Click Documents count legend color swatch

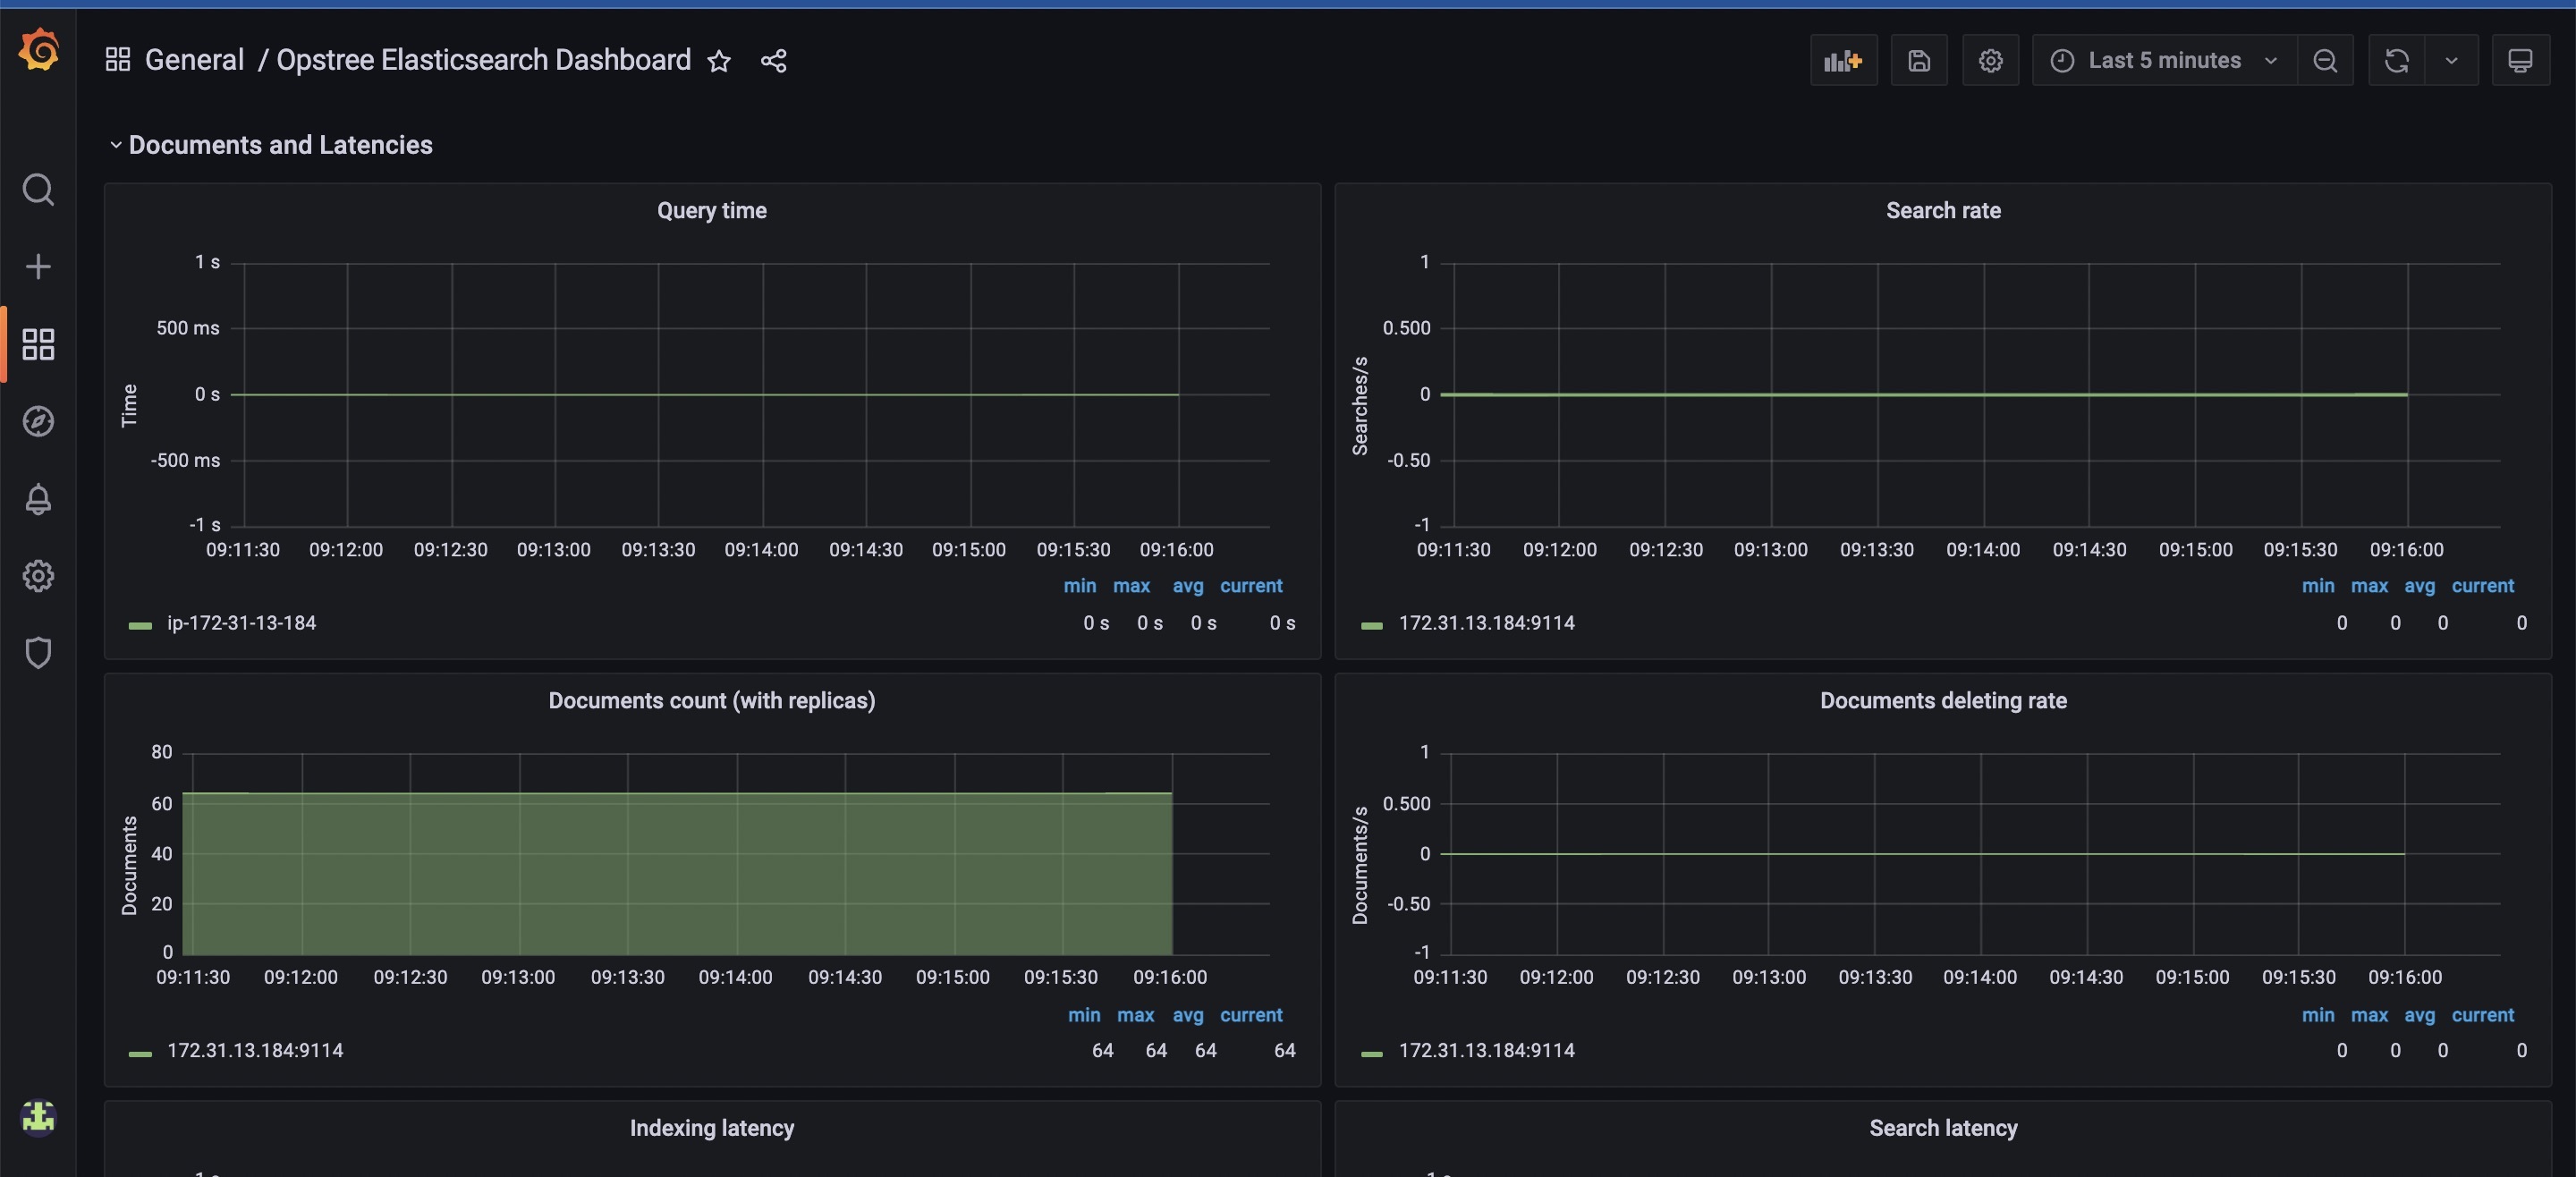pyautogui.click(x=140, y=1053)
